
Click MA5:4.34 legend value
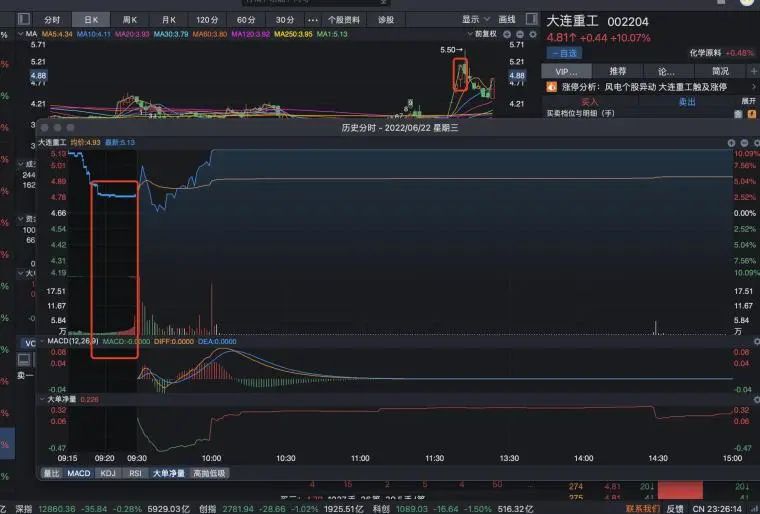click(57, 34)
